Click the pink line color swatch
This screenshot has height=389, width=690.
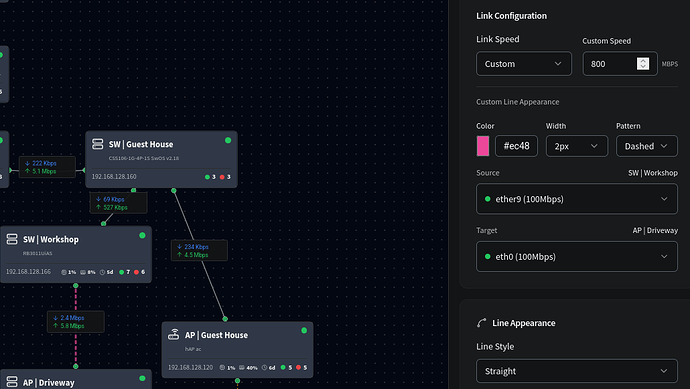[x=483, y=146]
